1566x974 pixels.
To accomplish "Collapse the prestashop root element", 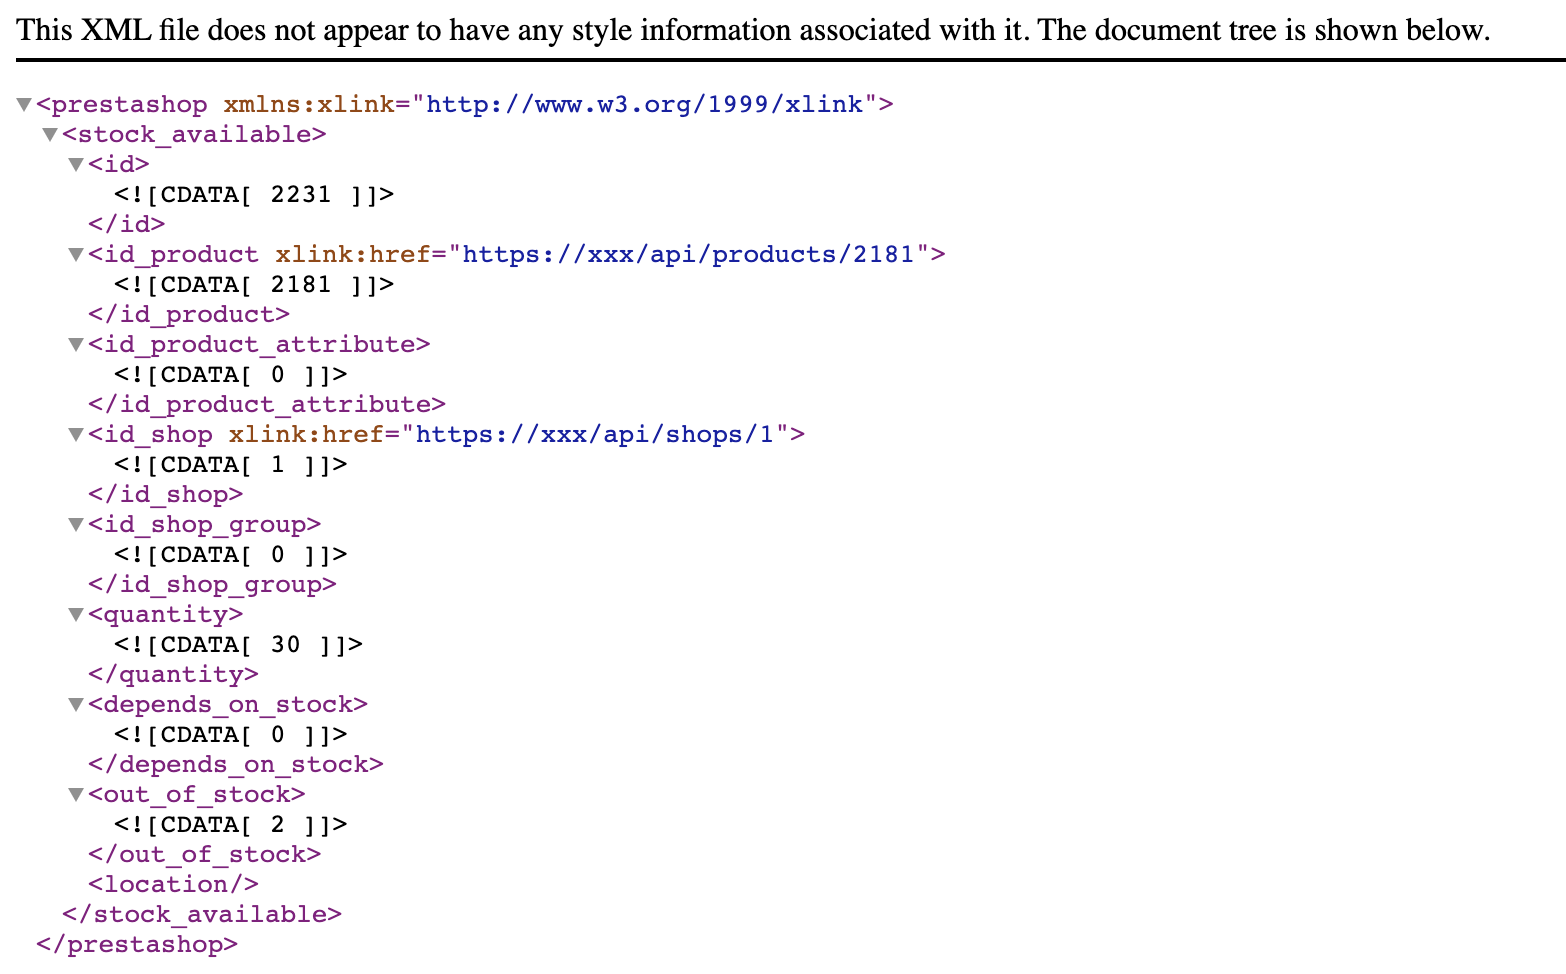I will [22, 103].
